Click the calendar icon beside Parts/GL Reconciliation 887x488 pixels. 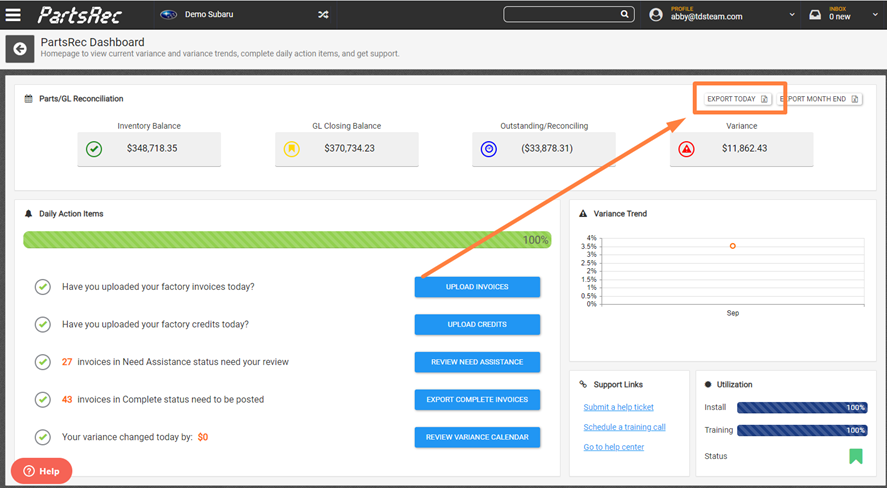pyautogui.click(x=28, y=99)
